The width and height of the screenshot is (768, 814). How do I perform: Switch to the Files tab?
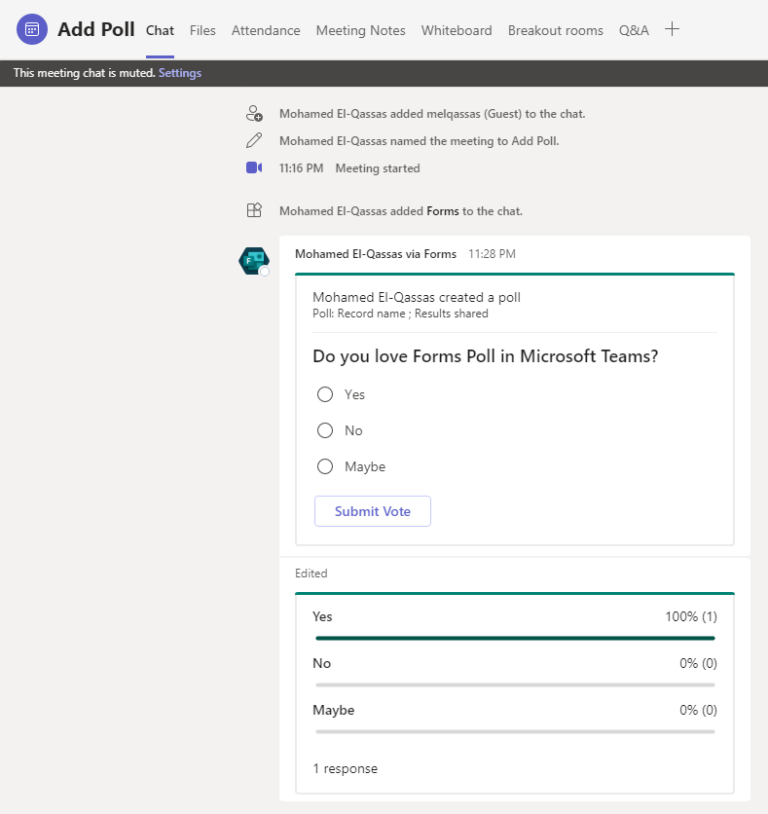point(202,30)
